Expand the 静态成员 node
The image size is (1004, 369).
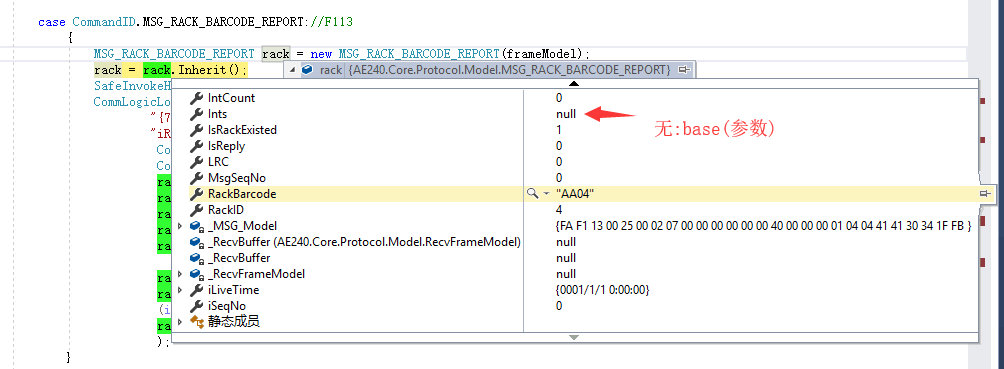click(x=180, y=322)
